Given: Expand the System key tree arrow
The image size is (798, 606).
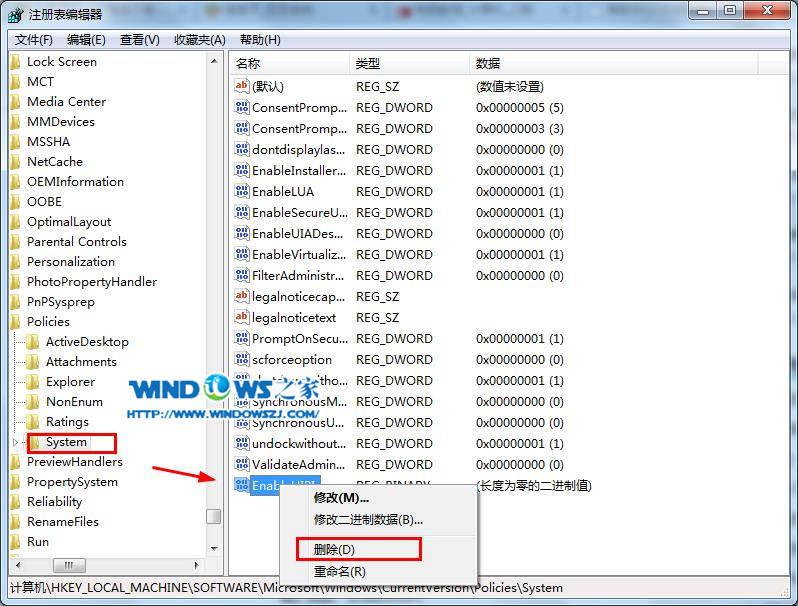Looking at the screenshot, I should point(15,442).
